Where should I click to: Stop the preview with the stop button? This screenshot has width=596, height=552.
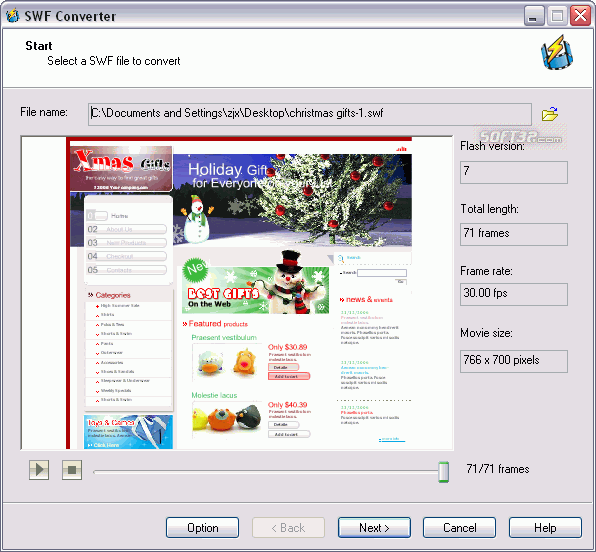tap(72, 470)
